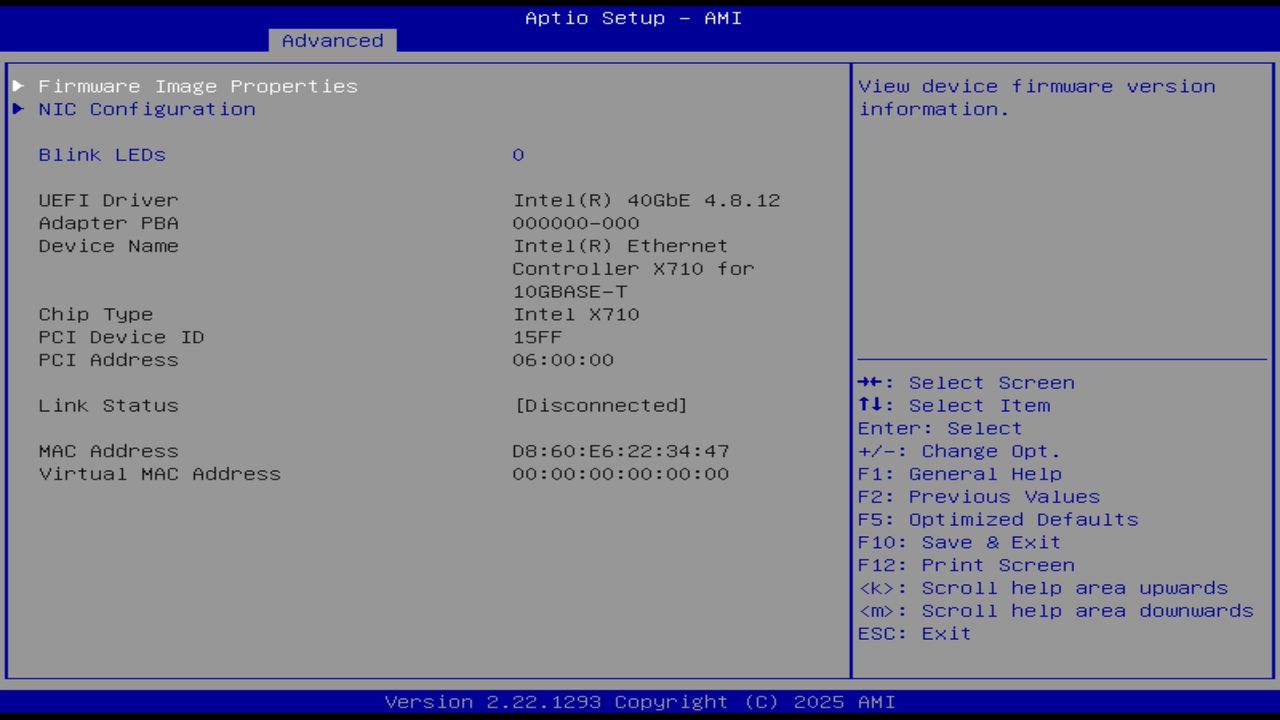Viewport: 1280px width, 720px height.
Task: Click the F10 Save and Exit help text
Action: click(x=959, y=542)
